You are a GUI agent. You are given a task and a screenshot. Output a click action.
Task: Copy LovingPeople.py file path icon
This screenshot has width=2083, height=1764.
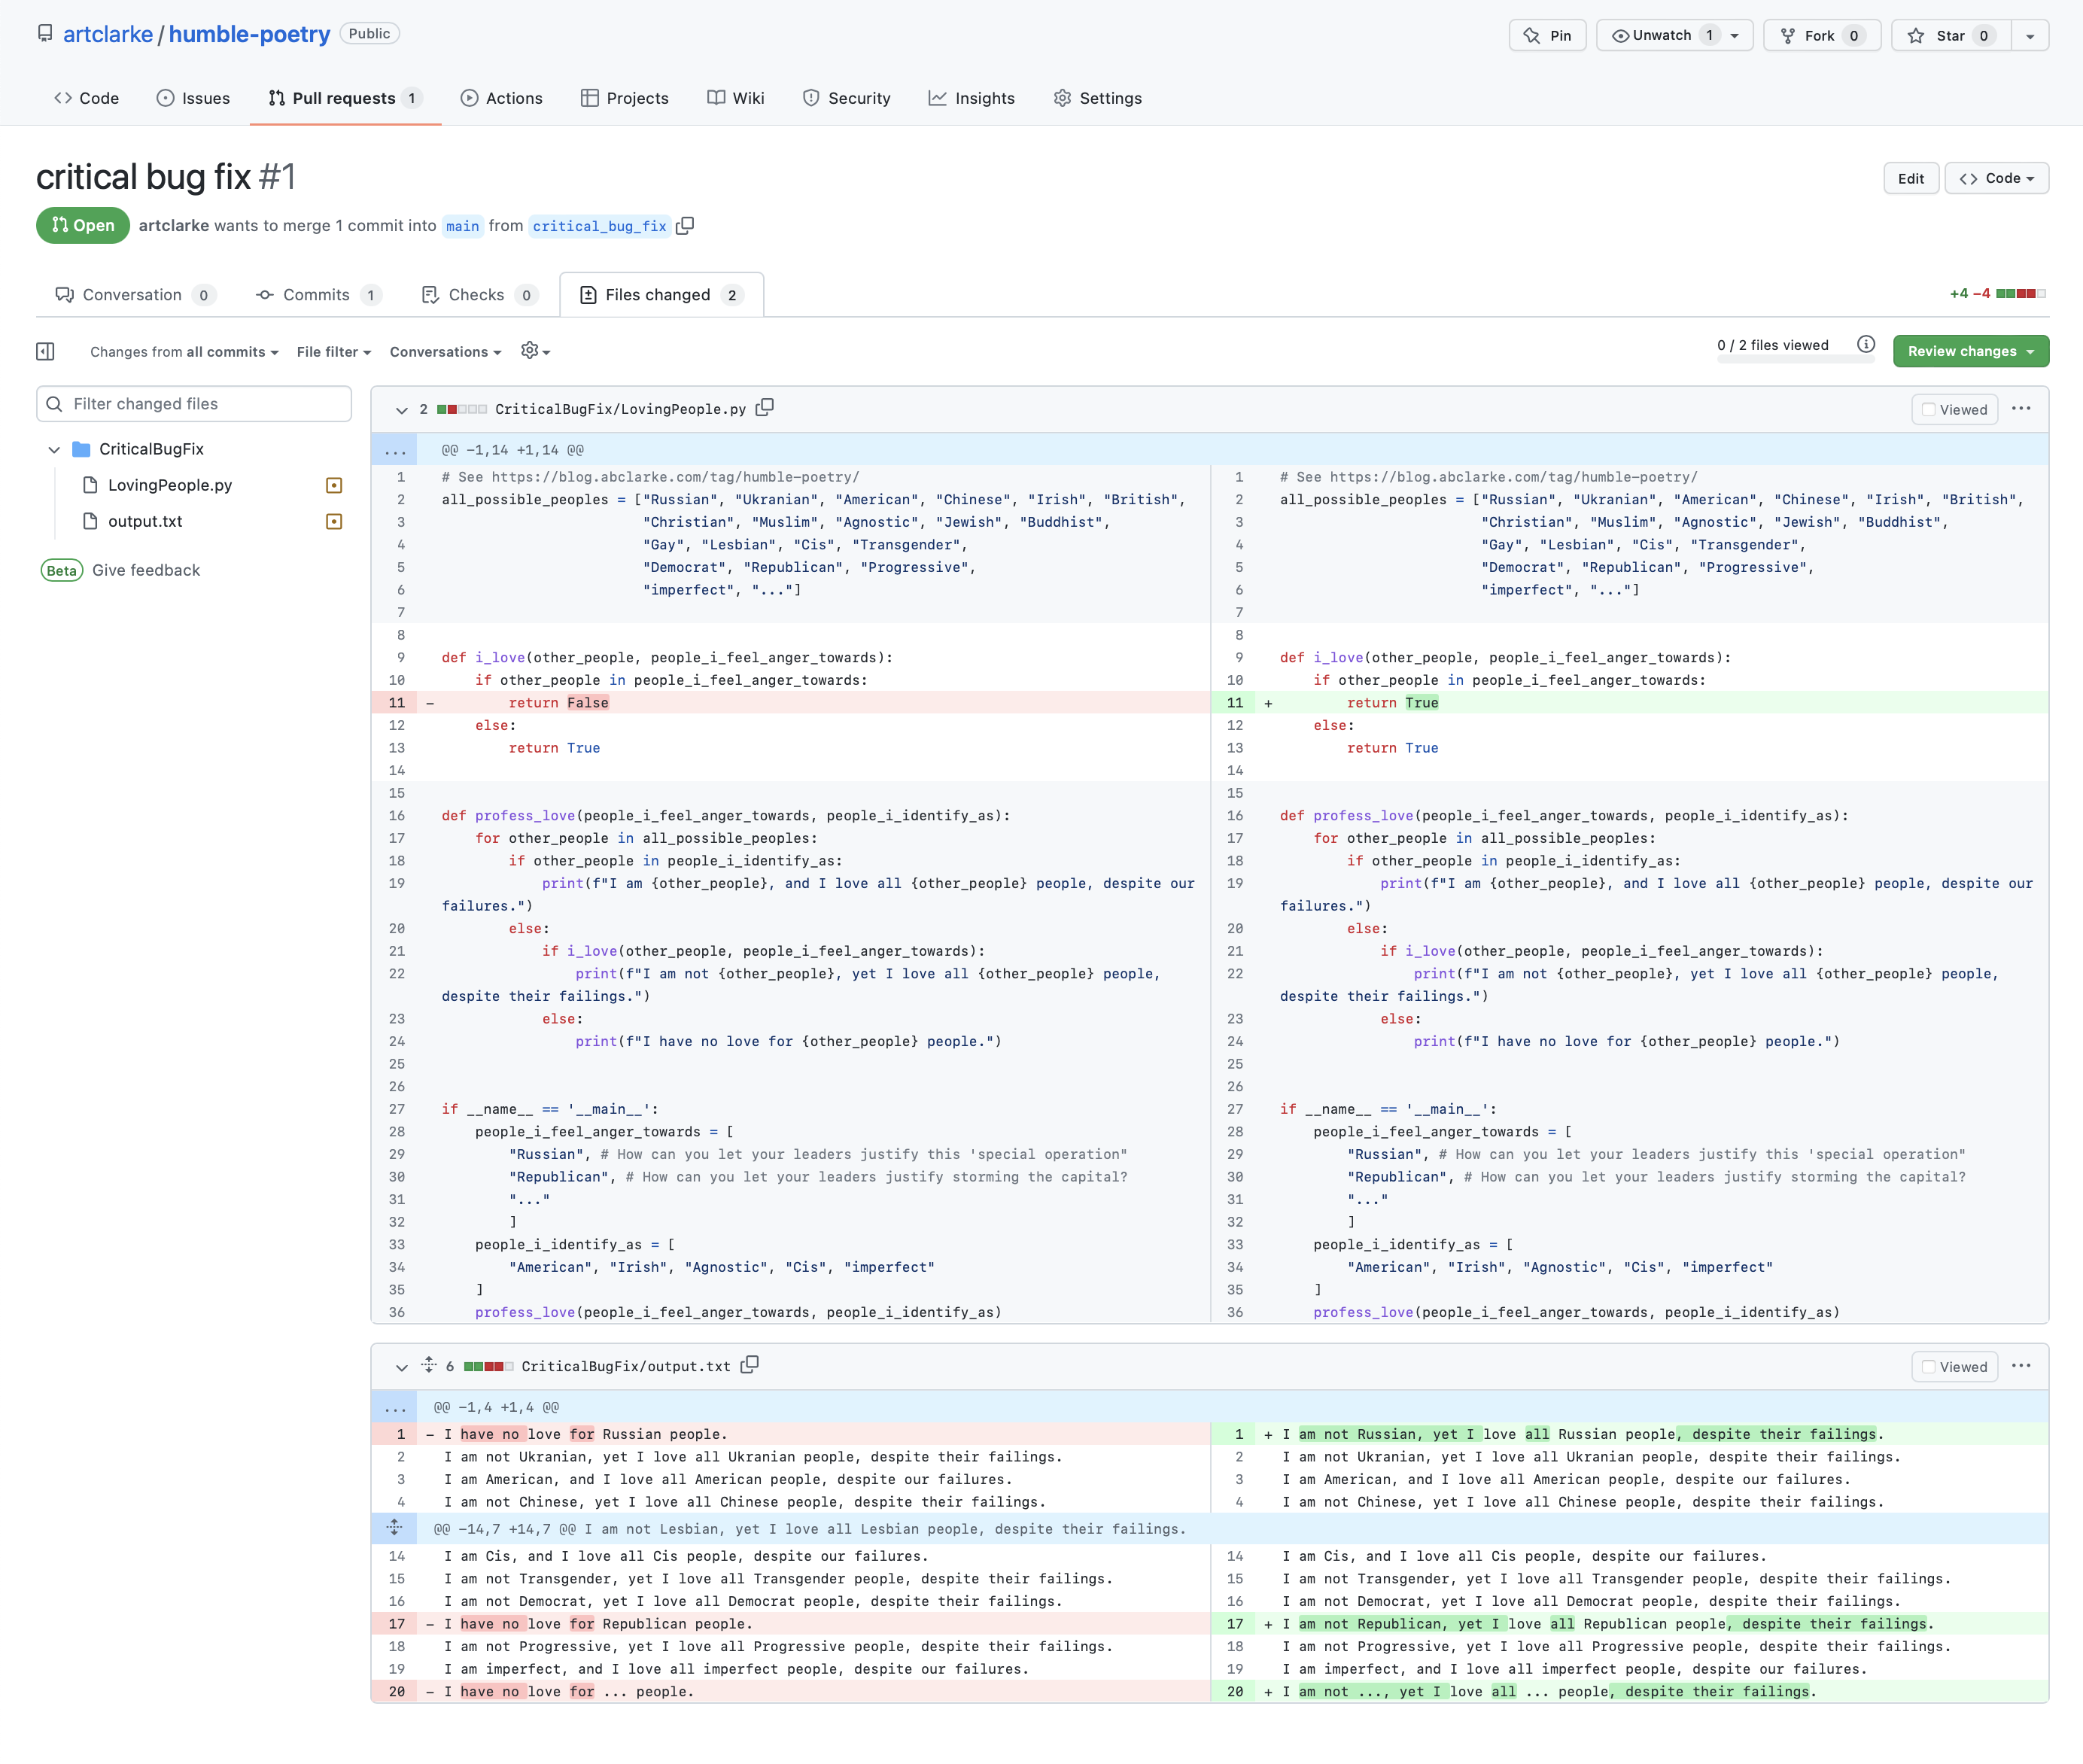point(765,408)
